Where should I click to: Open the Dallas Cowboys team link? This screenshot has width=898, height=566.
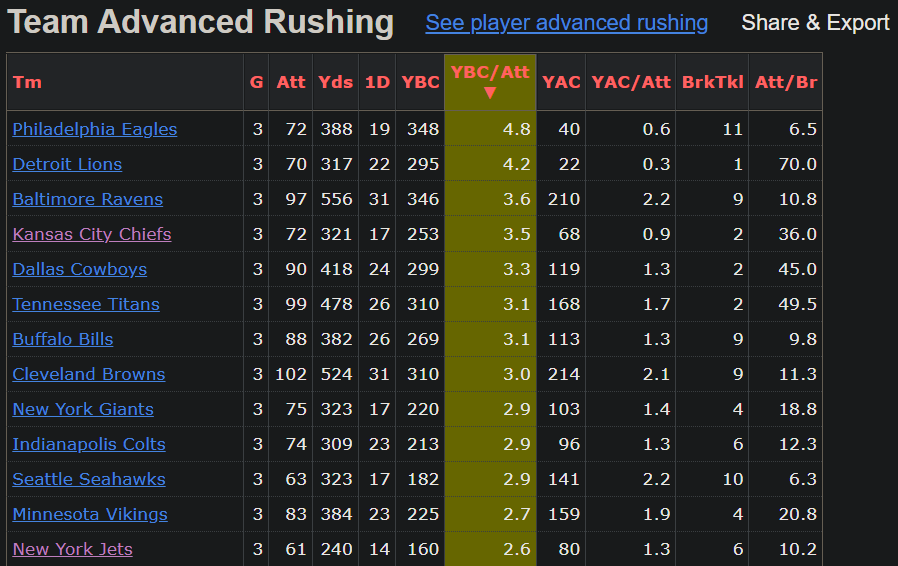pyautogui.click(x=80, y=269)
